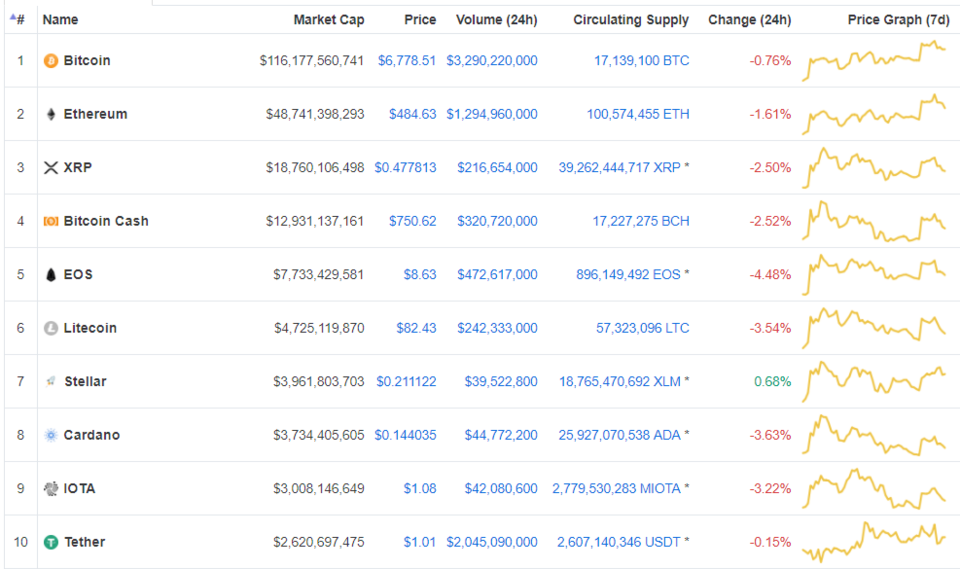
Task: Open the EOS name link
Action: (x=78, y=274)
